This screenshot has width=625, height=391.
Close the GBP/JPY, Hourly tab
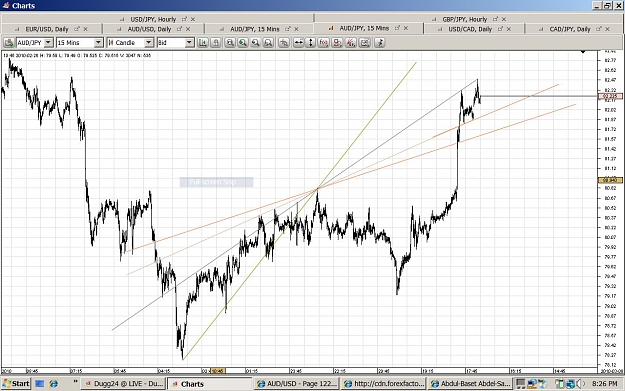click(x=504, y=19)
